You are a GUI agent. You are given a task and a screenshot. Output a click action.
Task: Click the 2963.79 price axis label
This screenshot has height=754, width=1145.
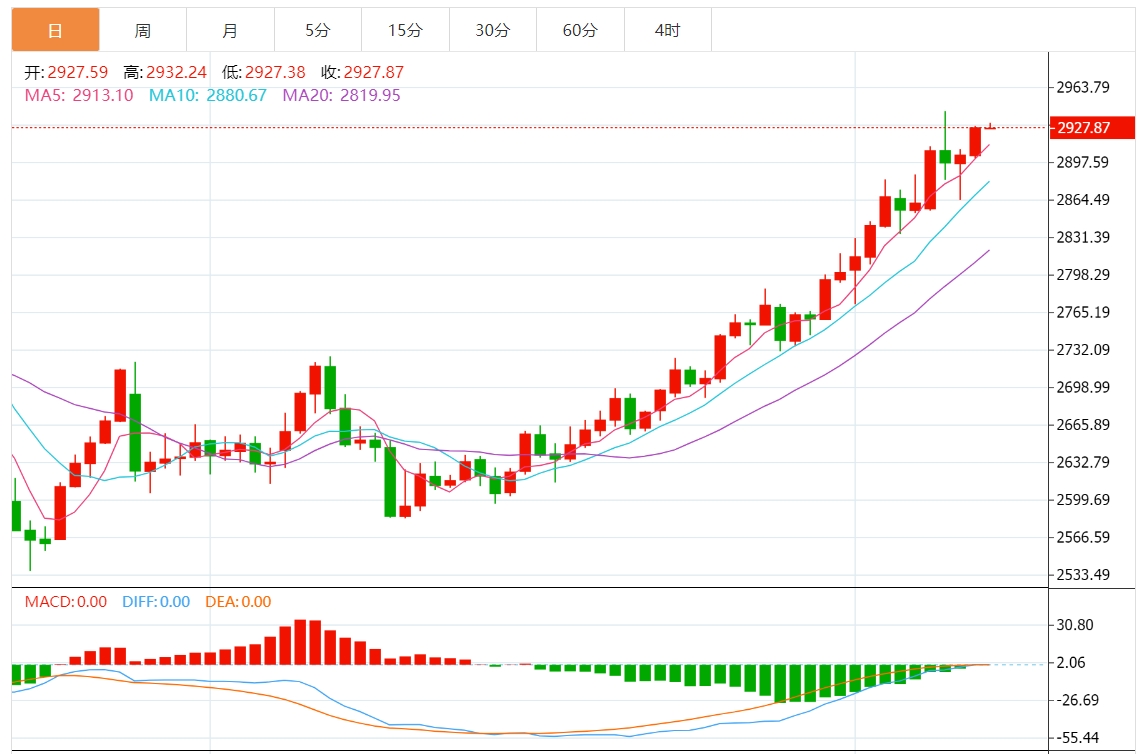click(x=1083, y=88)
